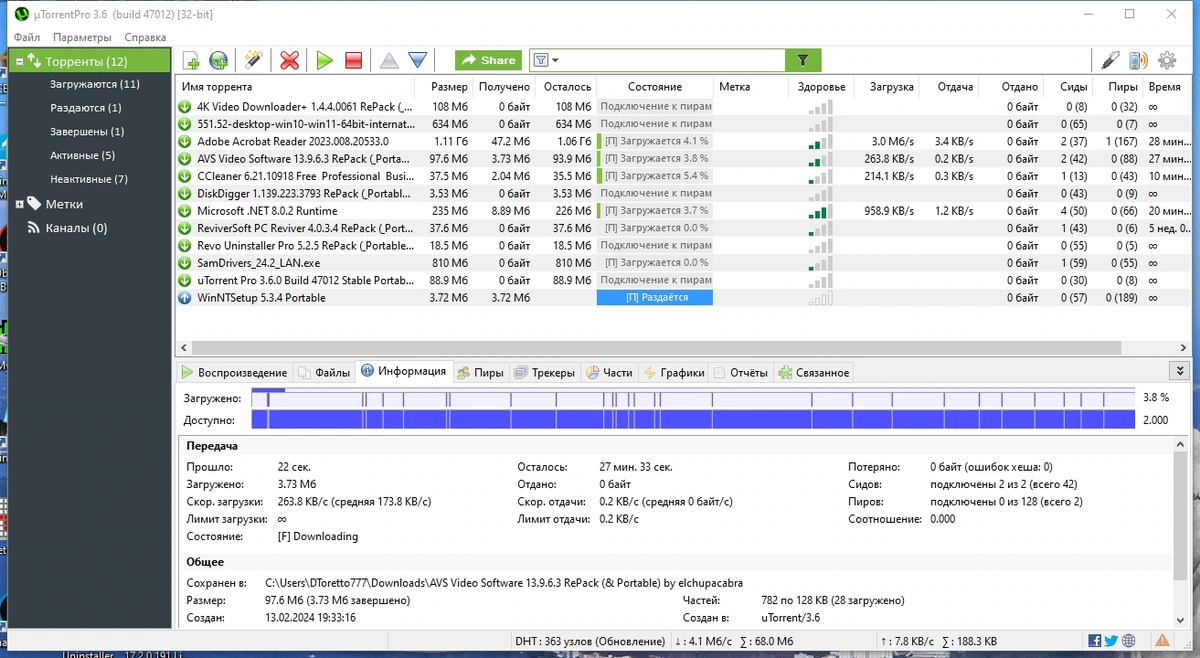
Task: Click the Facebook icon in status bar
Action: [1095, 641]
